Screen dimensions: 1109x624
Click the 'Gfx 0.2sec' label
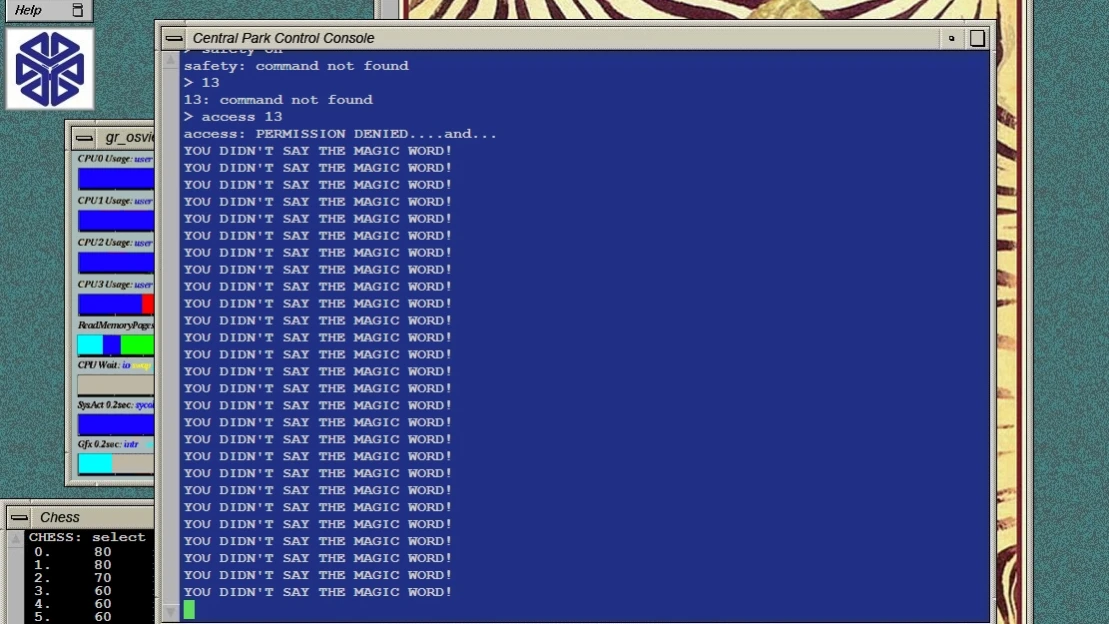[99, 444]
